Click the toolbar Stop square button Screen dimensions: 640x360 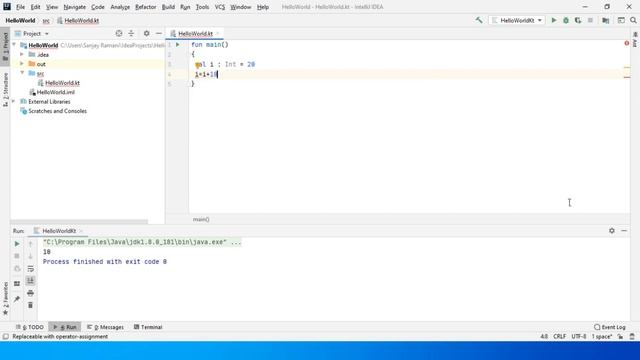coord(590,20)
